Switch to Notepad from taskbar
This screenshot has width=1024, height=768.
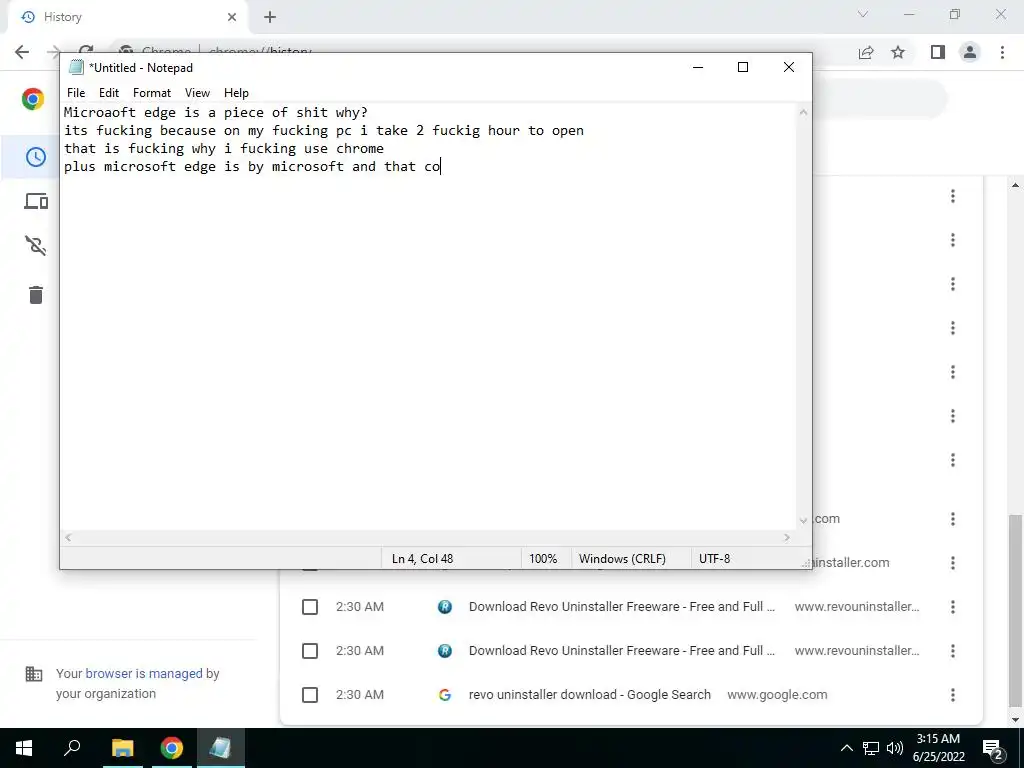pyautogui.click(x=221, y=748)
